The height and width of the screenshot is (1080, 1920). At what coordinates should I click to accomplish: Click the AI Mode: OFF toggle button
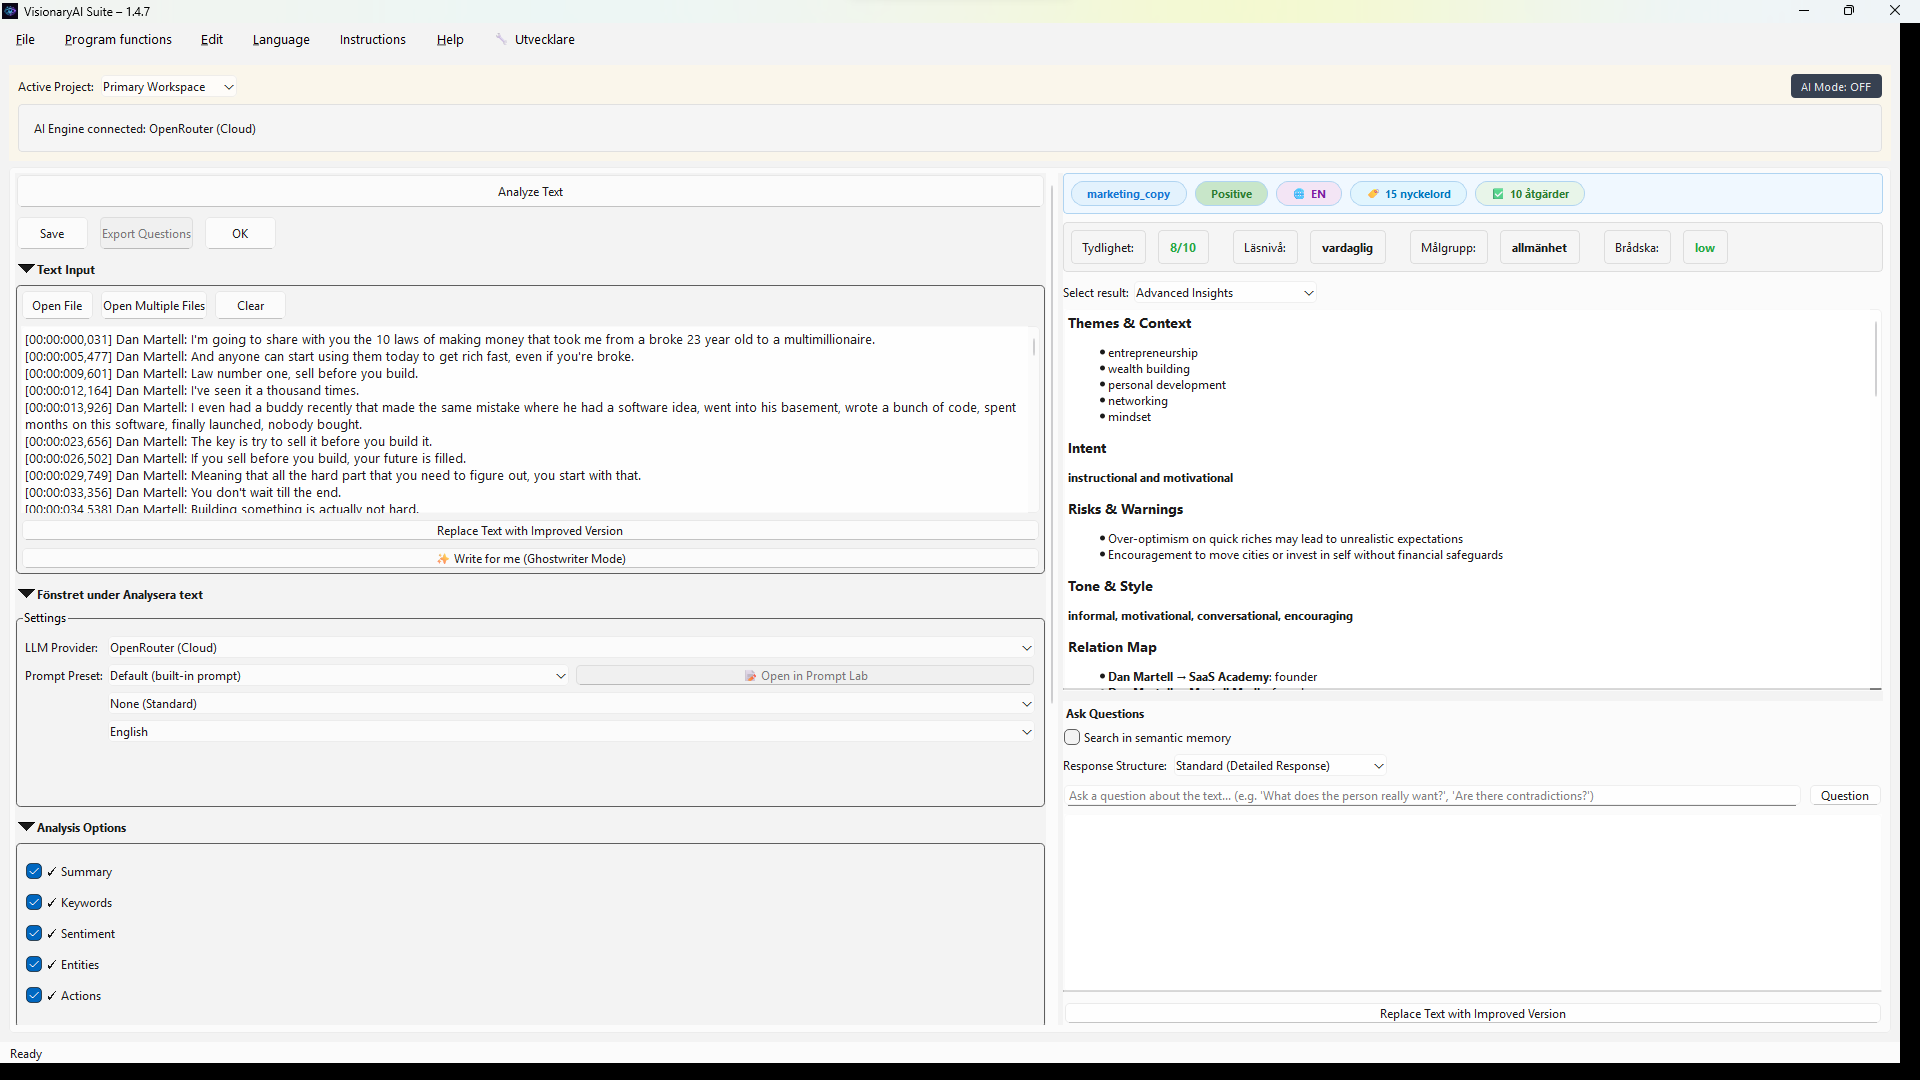pos(1835,87)
